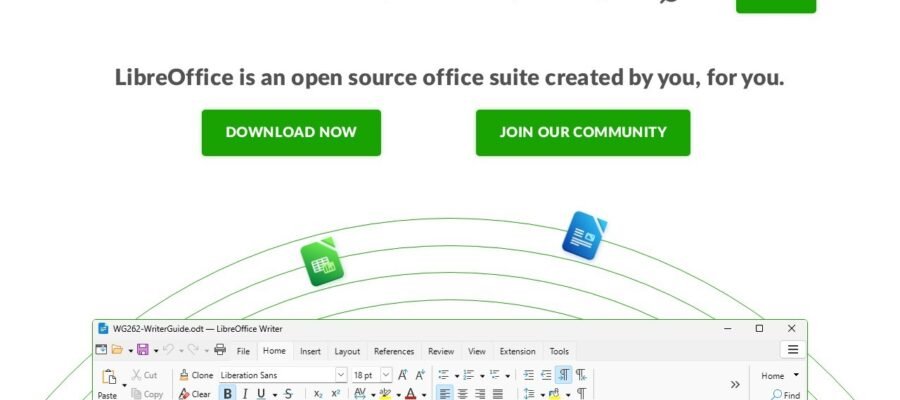Toggle Left-to-right paragraph direction

pos(563,375)
